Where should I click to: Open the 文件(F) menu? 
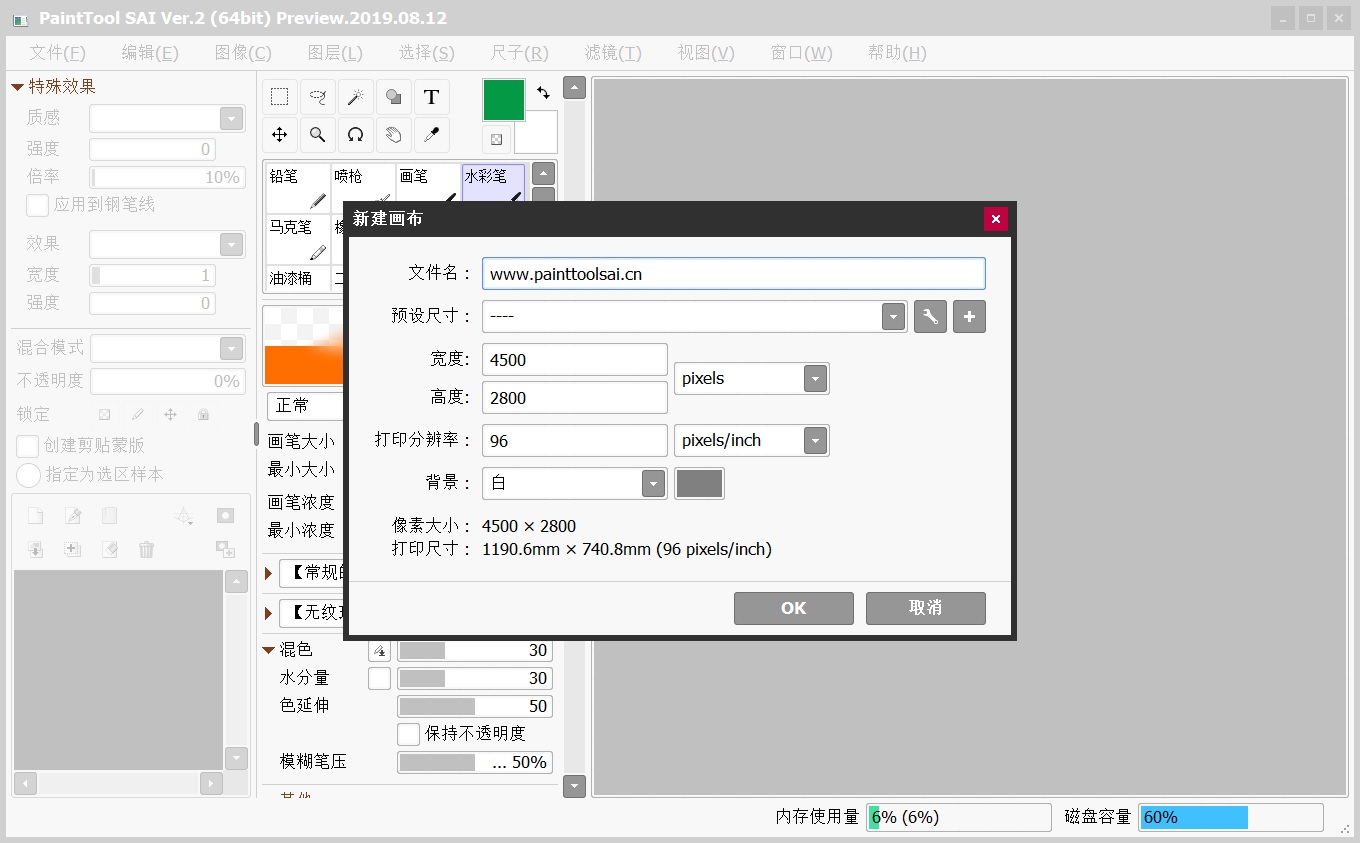coord(57,53)
